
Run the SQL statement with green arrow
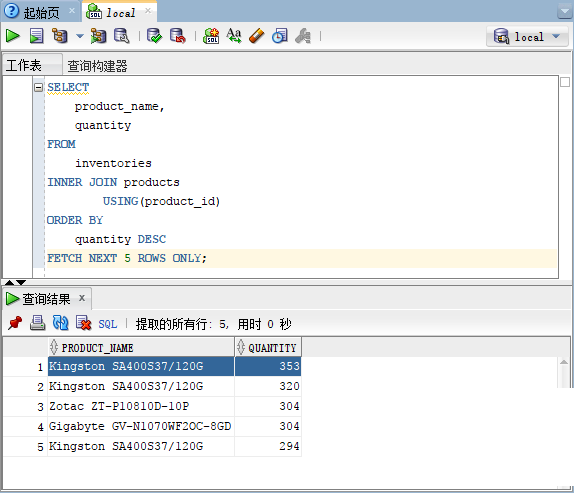point(13,36)
